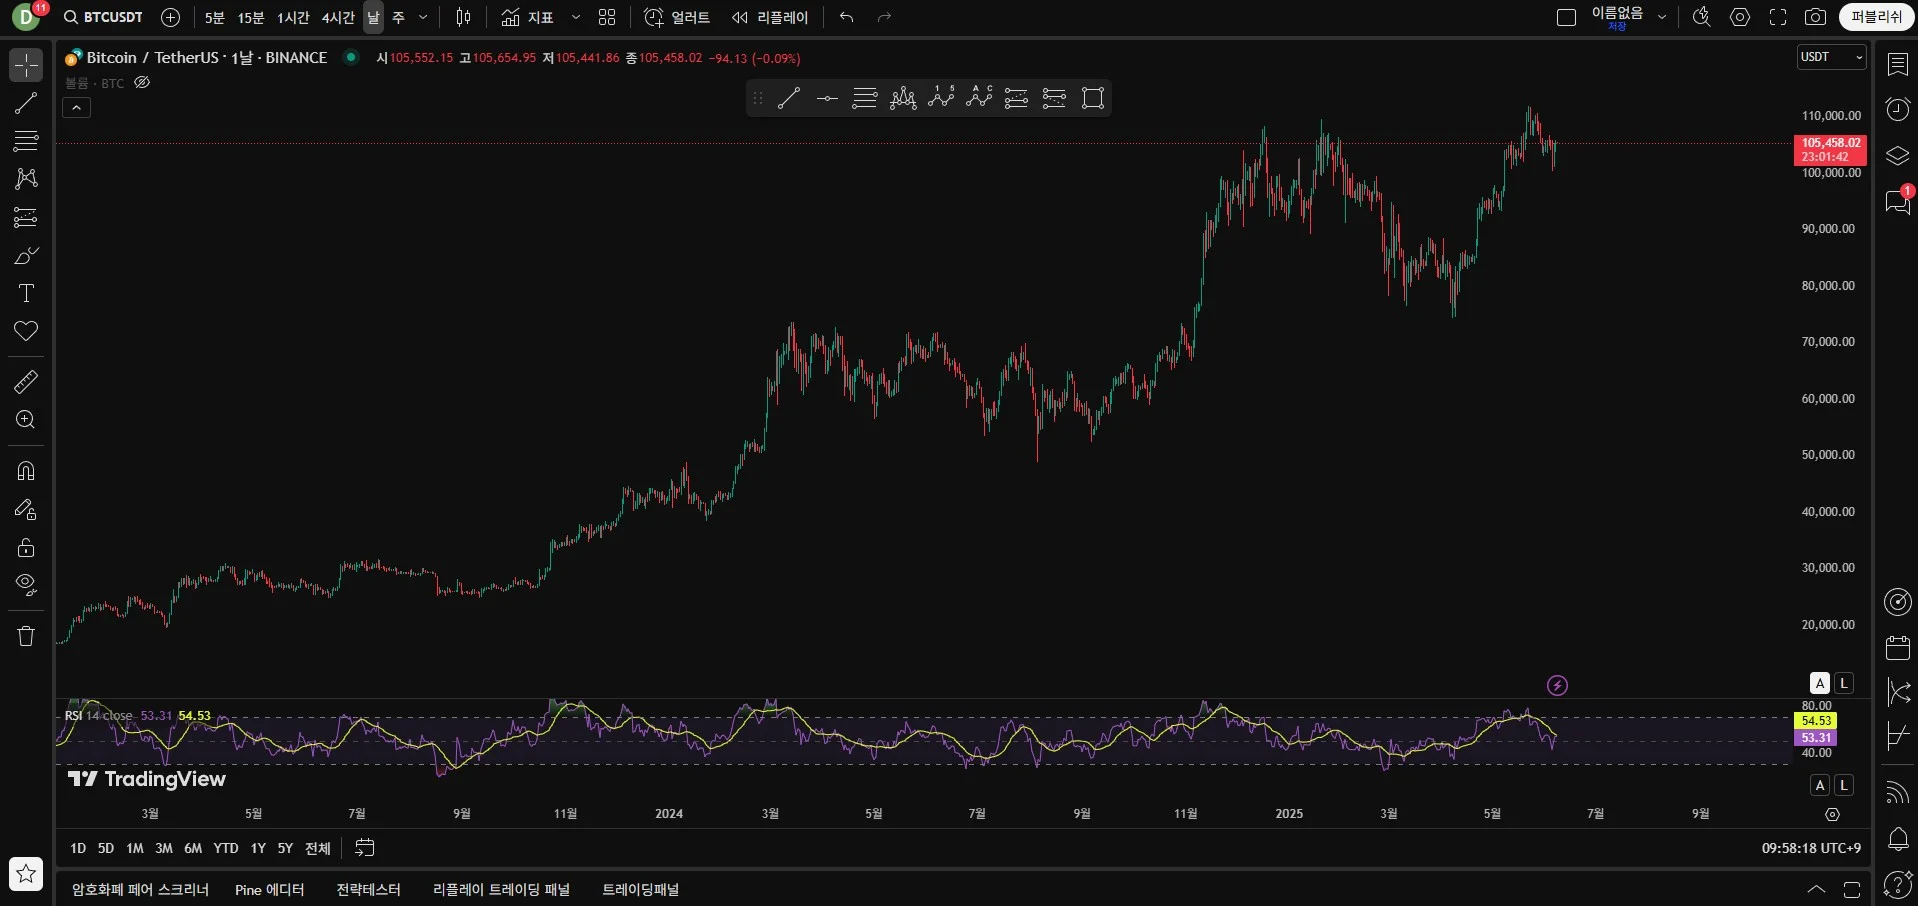Open the USDT currency dropdown
Screen dimensions: 1918x906
[1832, 57]
